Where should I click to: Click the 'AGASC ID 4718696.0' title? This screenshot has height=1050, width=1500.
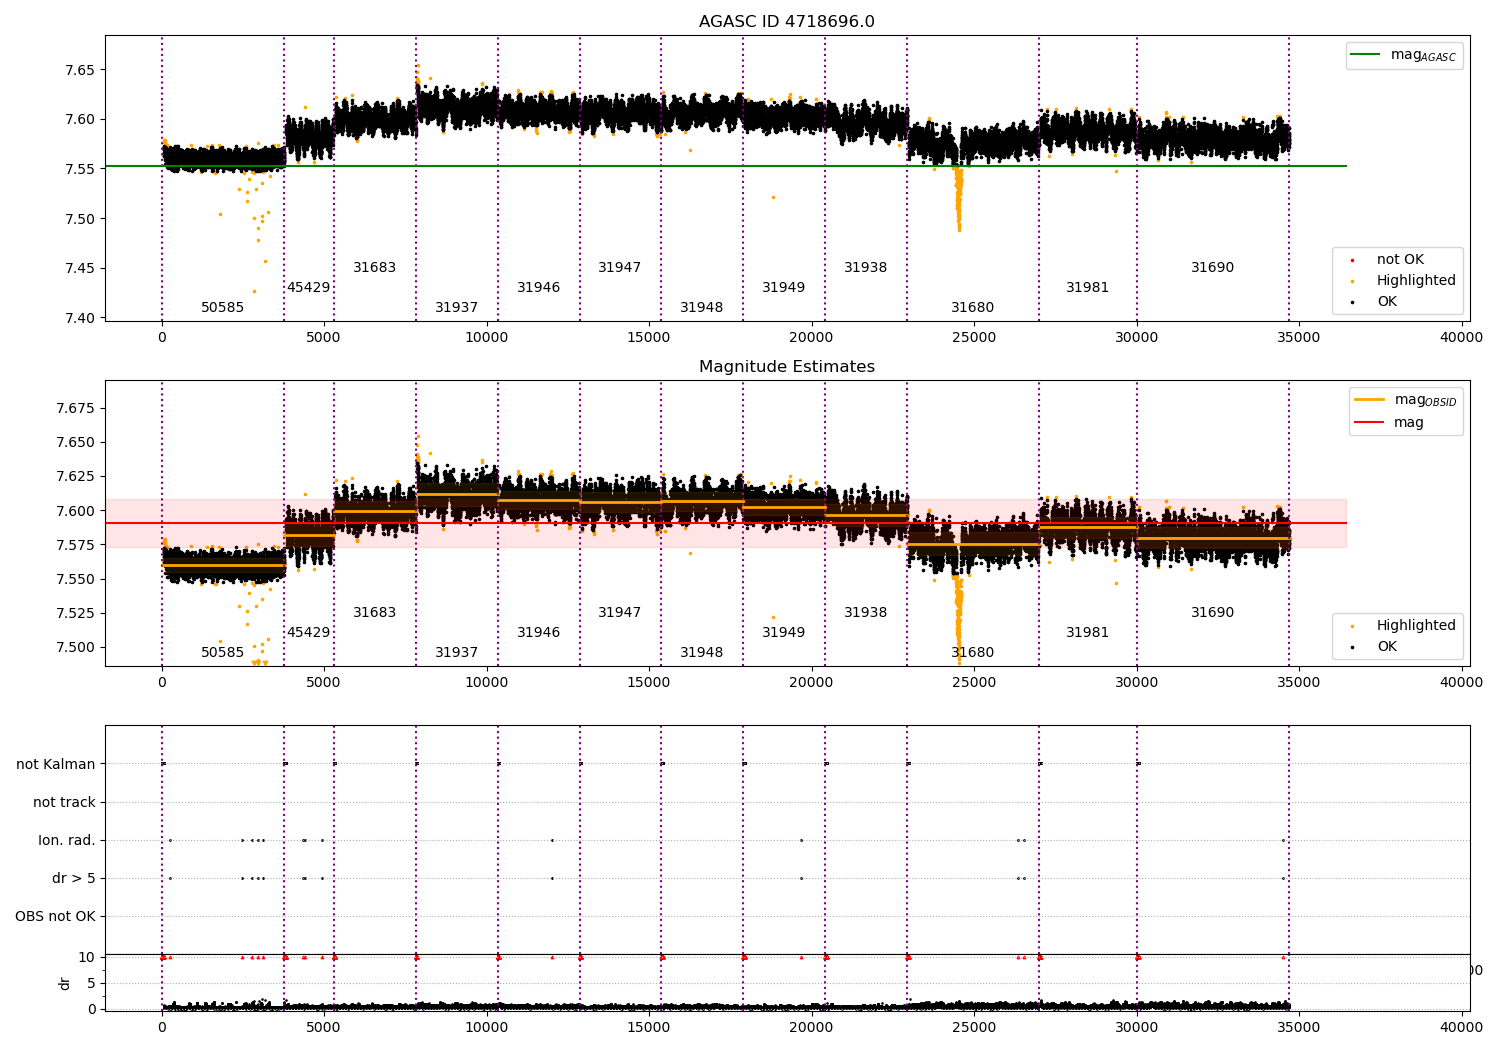[x=786, y=22]
